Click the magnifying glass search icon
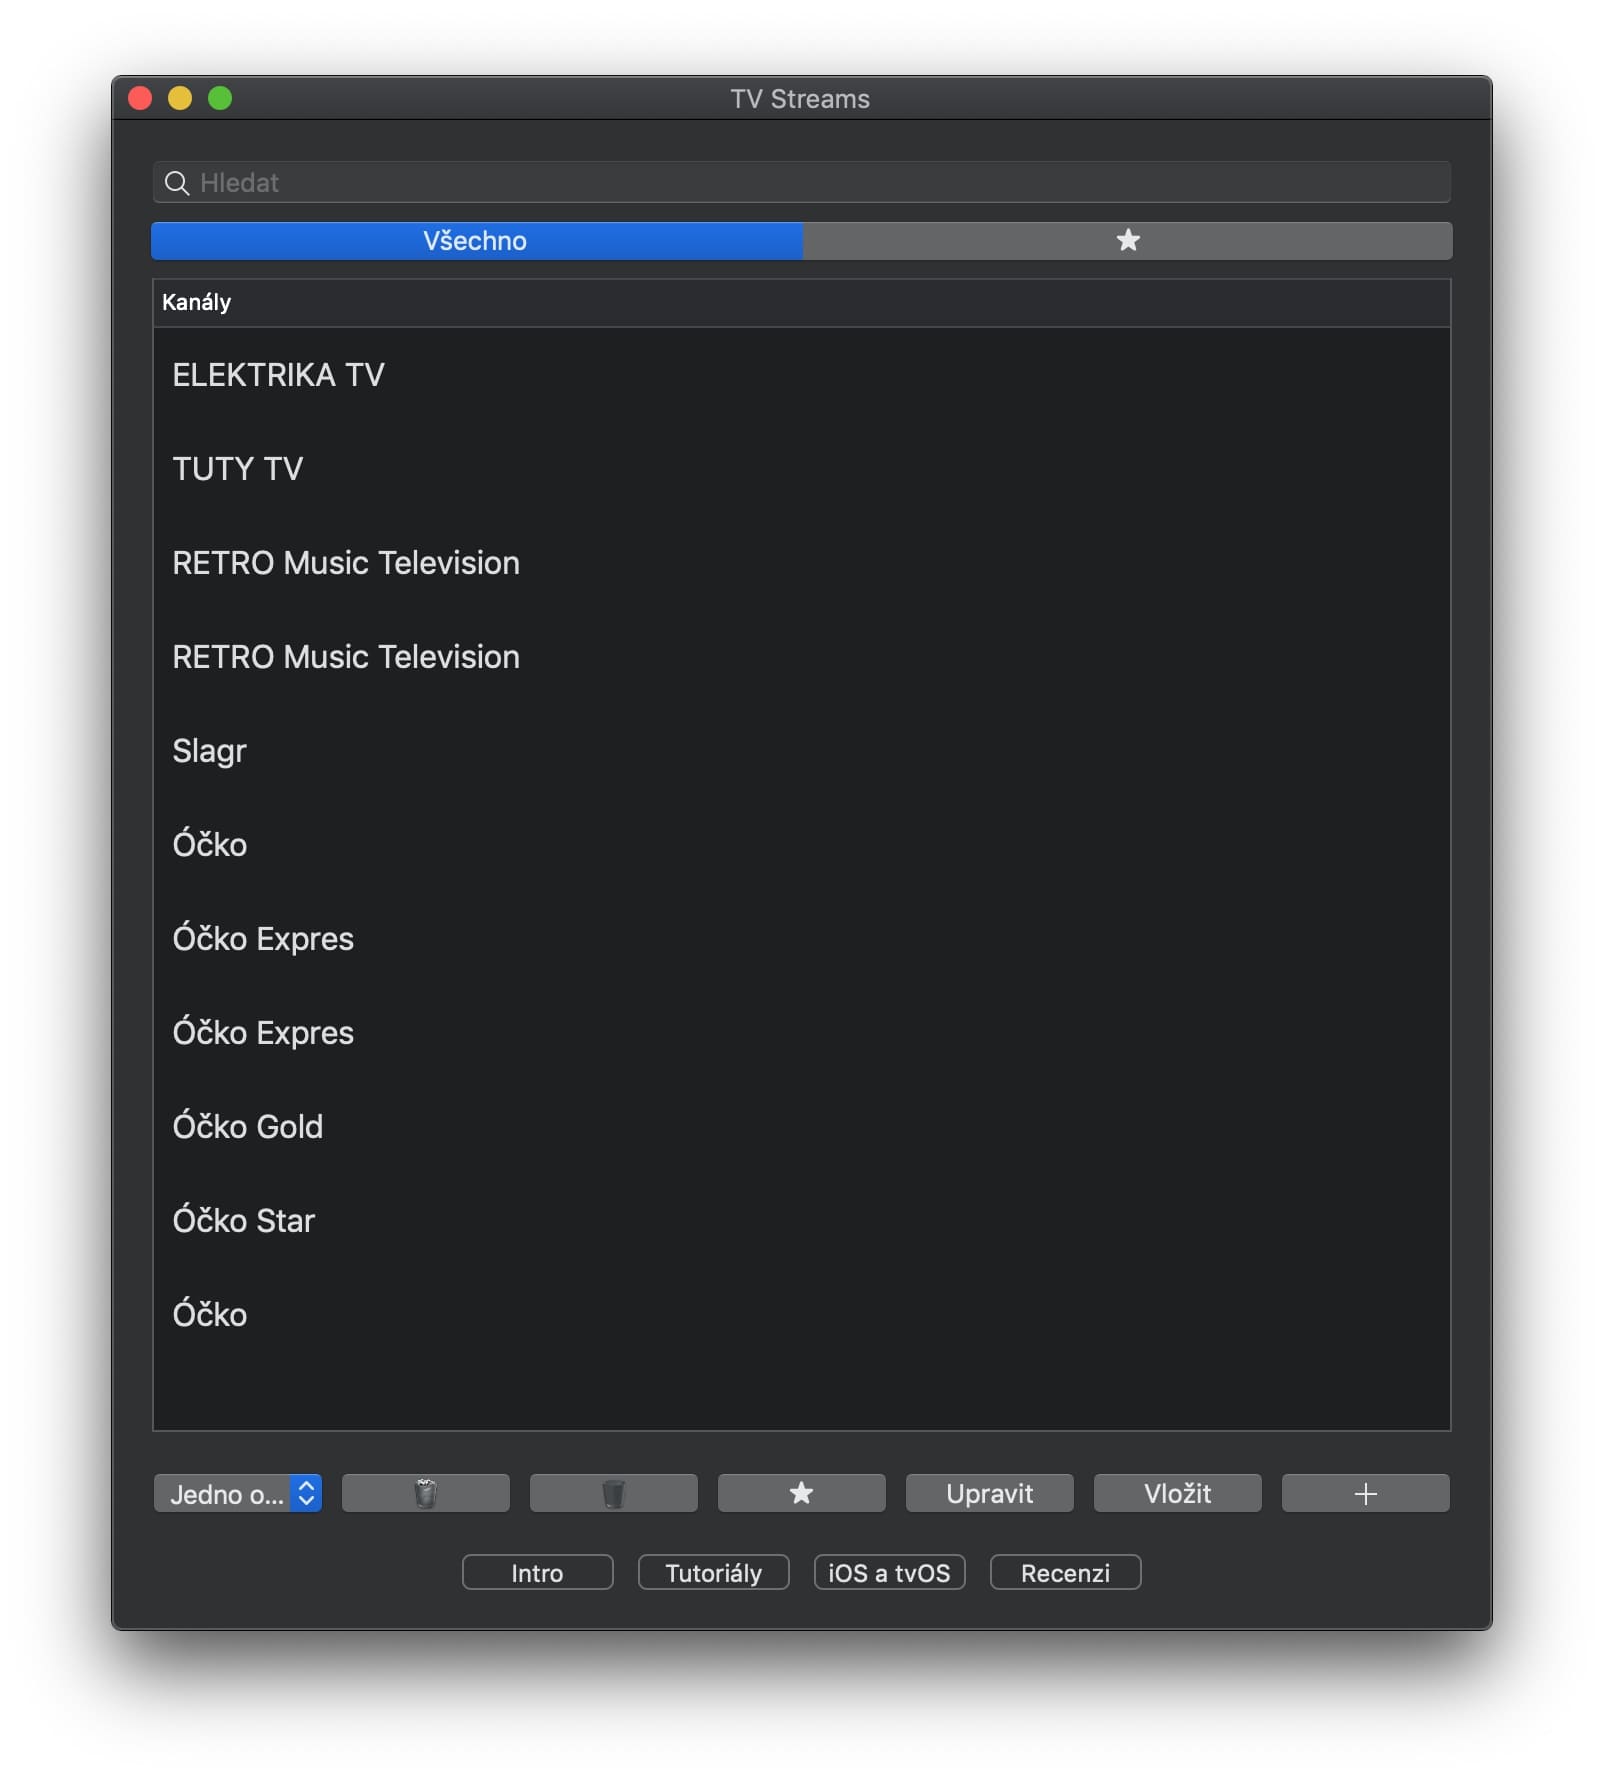The height and width of the screenshot is (1778, 1604). coord(177,183)
